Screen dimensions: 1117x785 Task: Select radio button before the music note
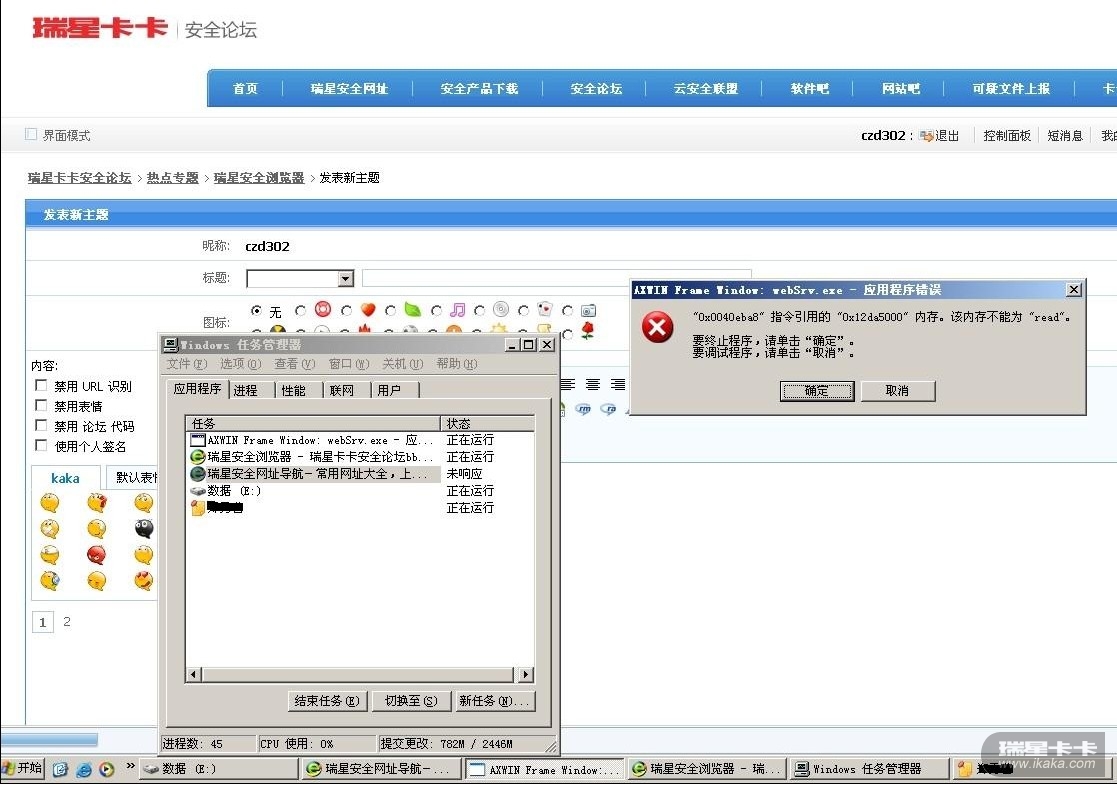pos(436,311)
